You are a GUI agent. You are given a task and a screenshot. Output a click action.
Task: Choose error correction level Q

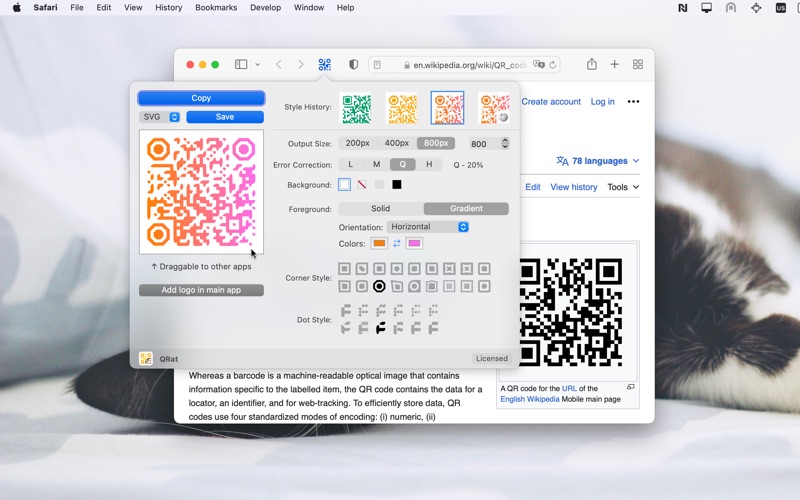tap(403, 164)
